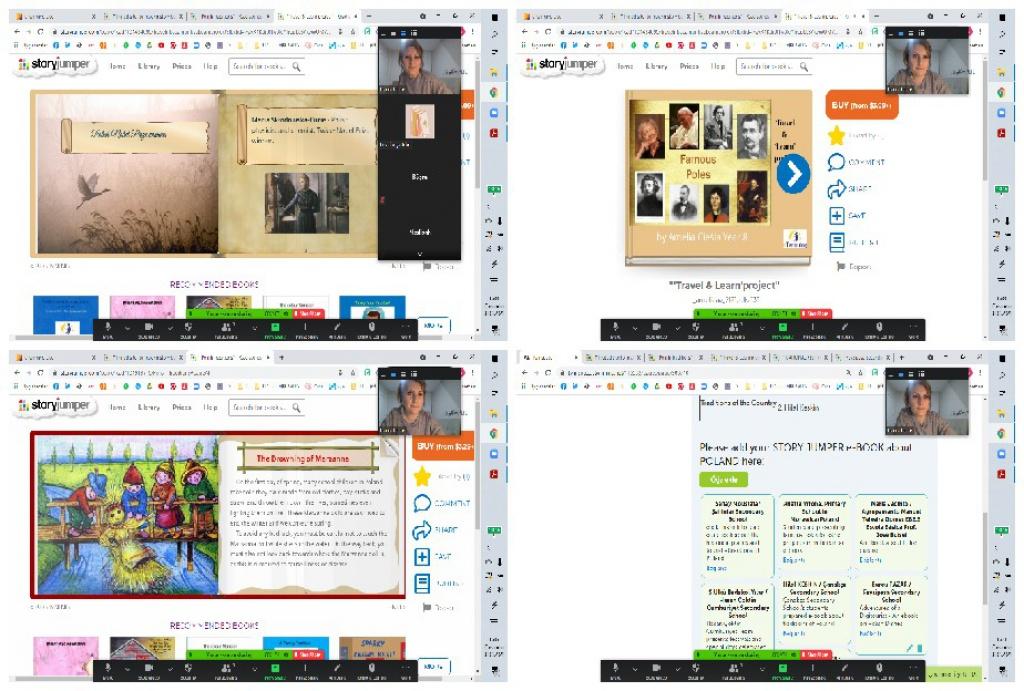Click address bar in Poland e-book page screenshot
1024x691 pixels.
[x=702, y=372]
